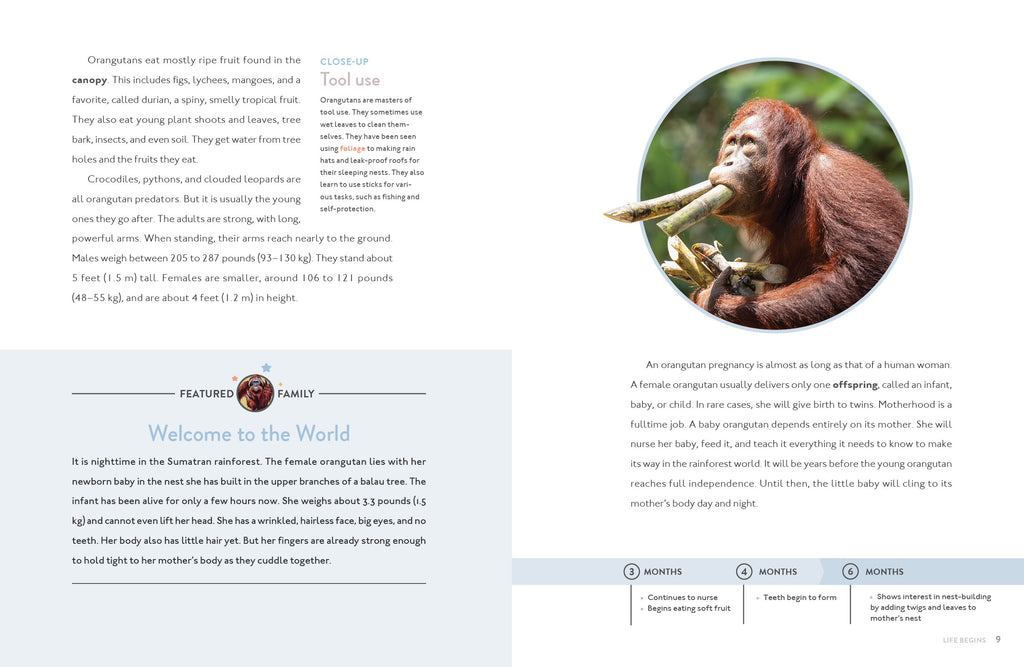Image resolution: width=1024 pixels, height=667 pixels.
Task: Click 'MONTHS' label beside the number 4
Action: 778,572
